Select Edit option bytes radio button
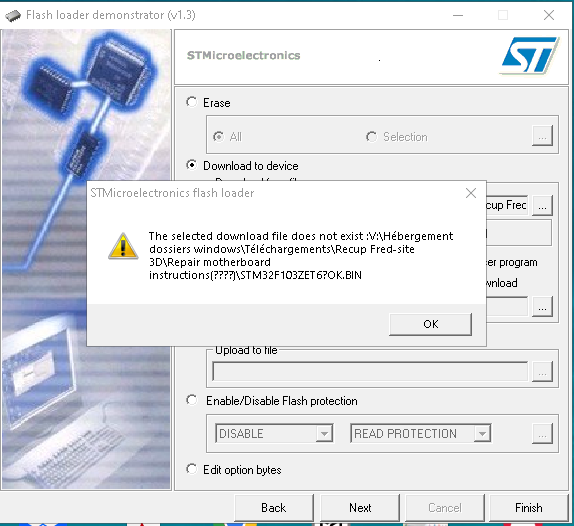Viewport: 574px width, 526px height. click(191, 469)
